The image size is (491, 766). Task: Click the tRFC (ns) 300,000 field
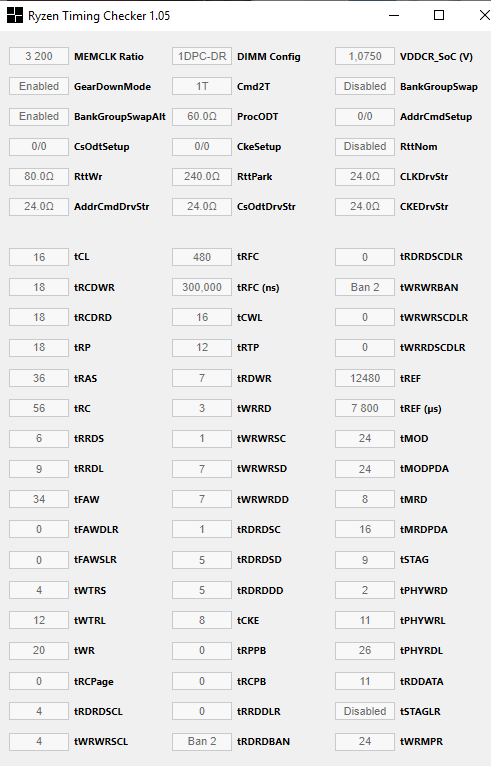point(202,287)
